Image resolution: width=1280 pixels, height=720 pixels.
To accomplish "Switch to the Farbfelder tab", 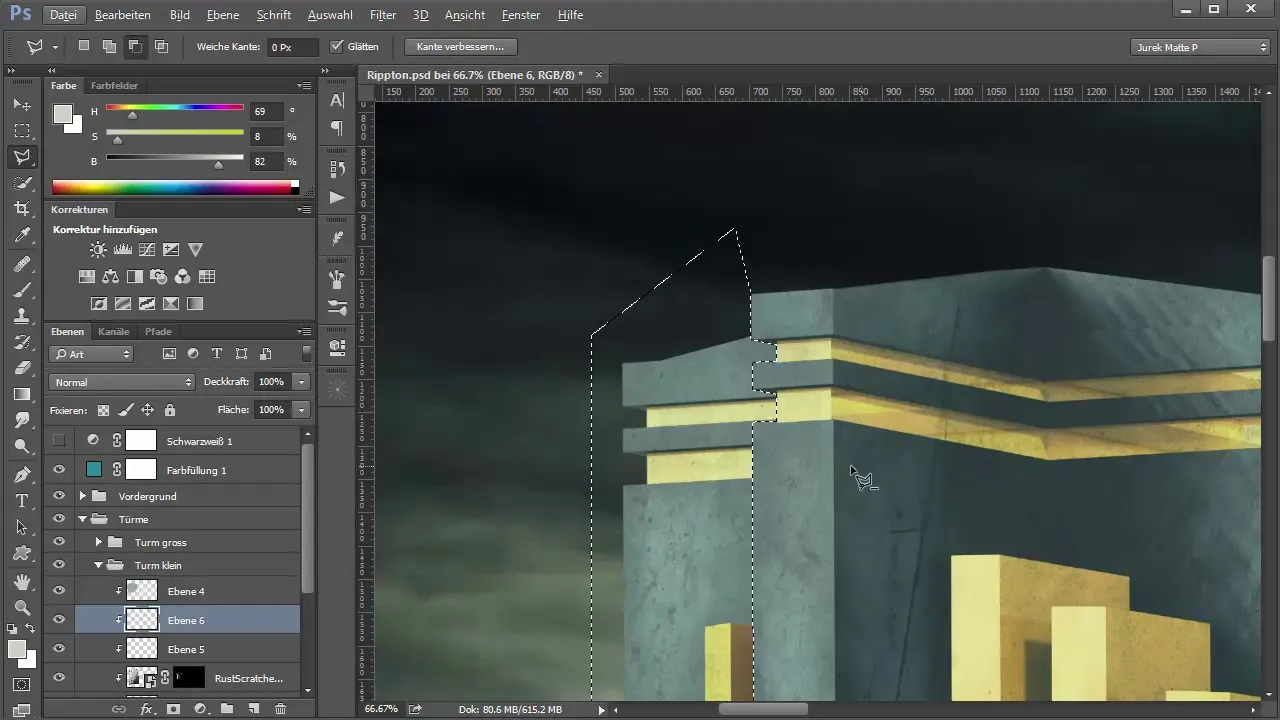I will point(115,86).
